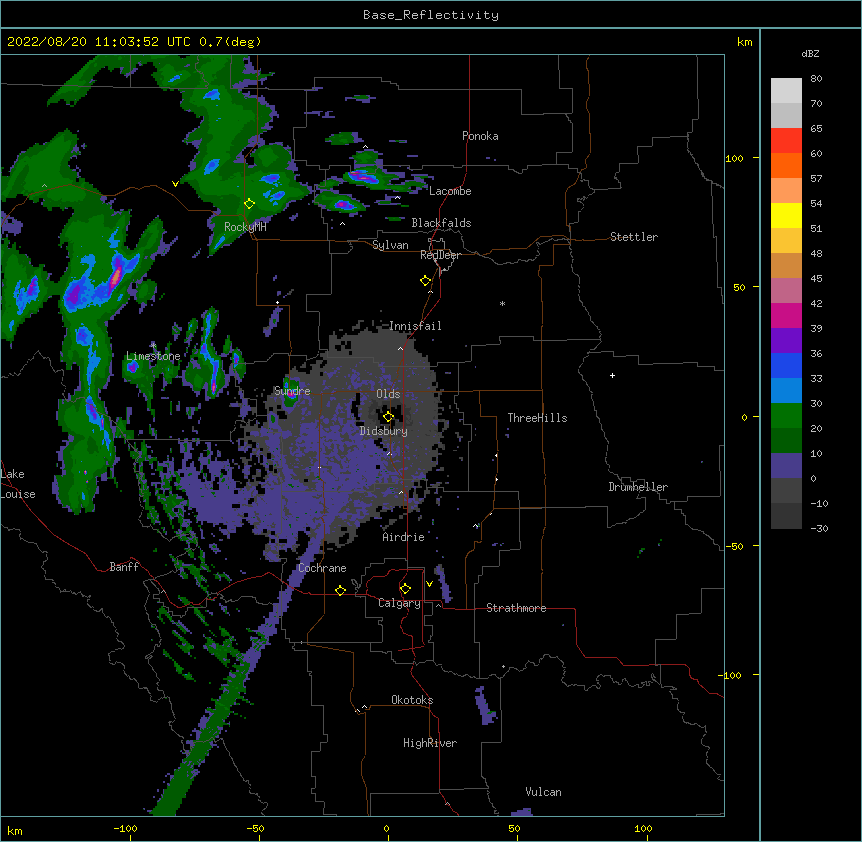Screen dimensions: 862x842
Task: Click the magenta 42 dBZ legend swatch
Action: pyautogui.click(x=786, y=315)
